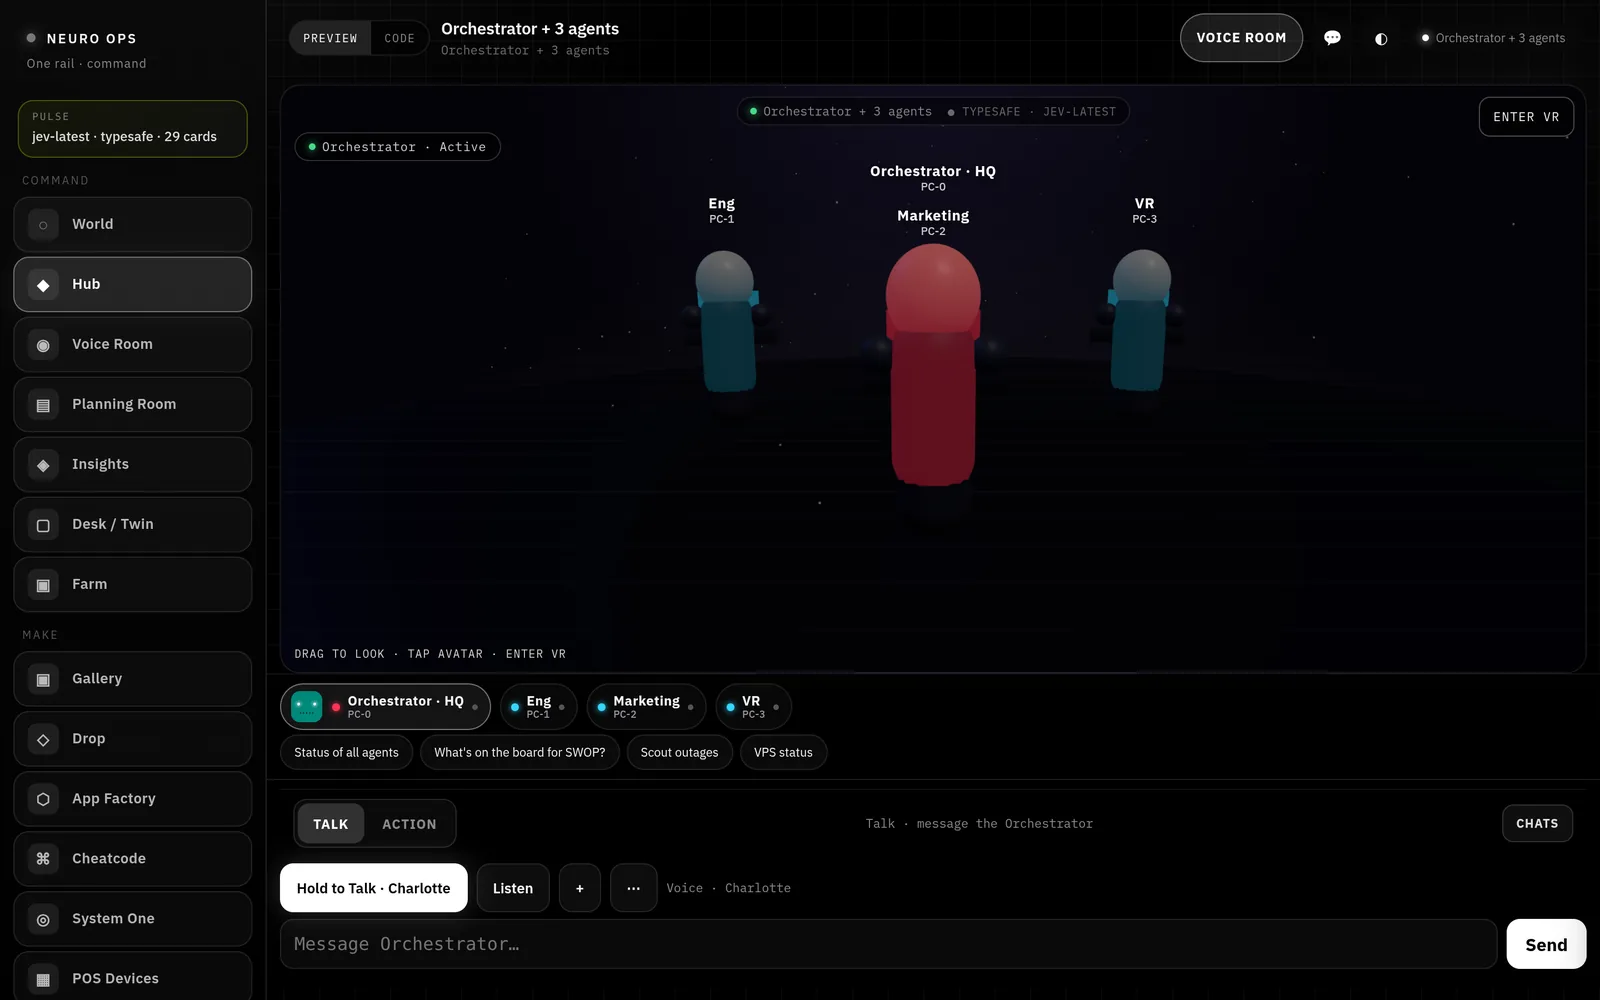Select the Marketing PC-2 agent chip
Screen dimensions: 1600x1000
click(646, 707)
